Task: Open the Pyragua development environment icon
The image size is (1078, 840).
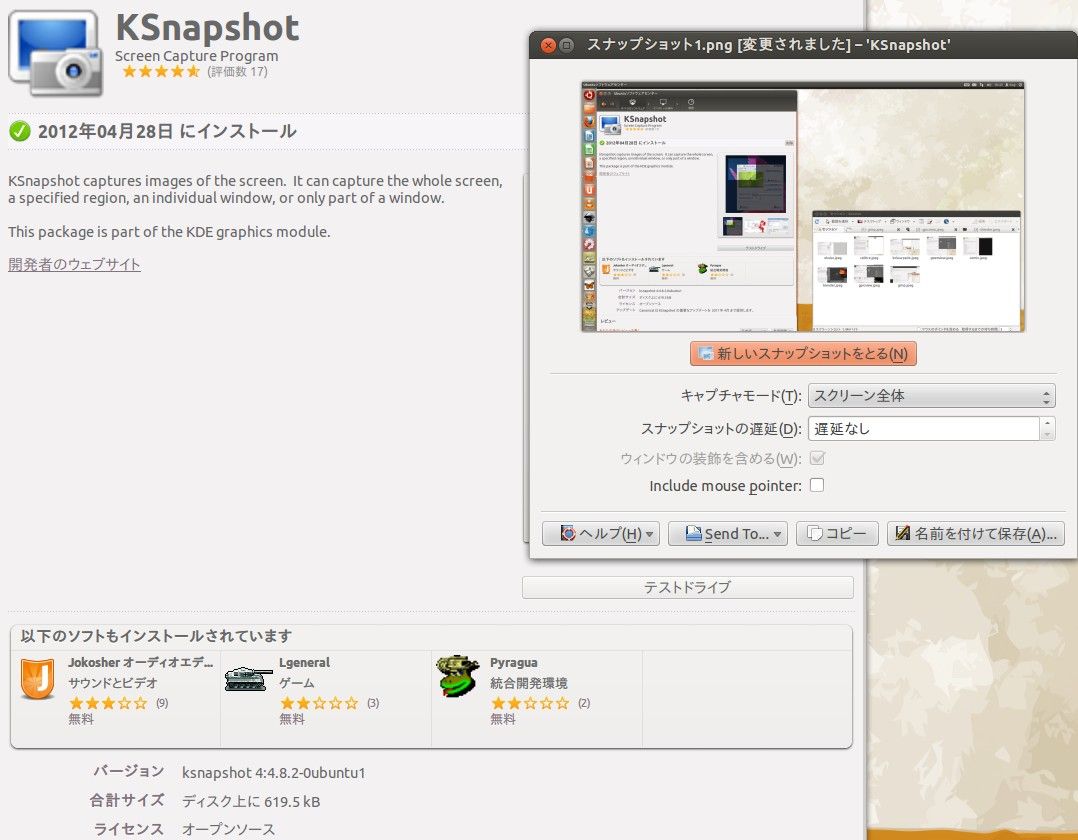Action: click(459, 676)
